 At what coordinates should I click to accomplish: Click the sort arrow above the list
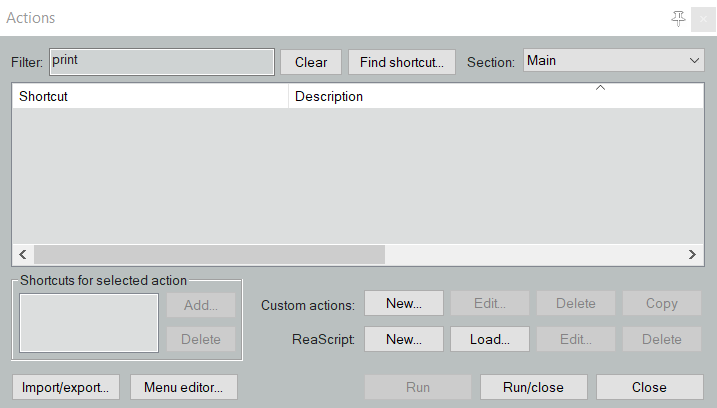600,89
